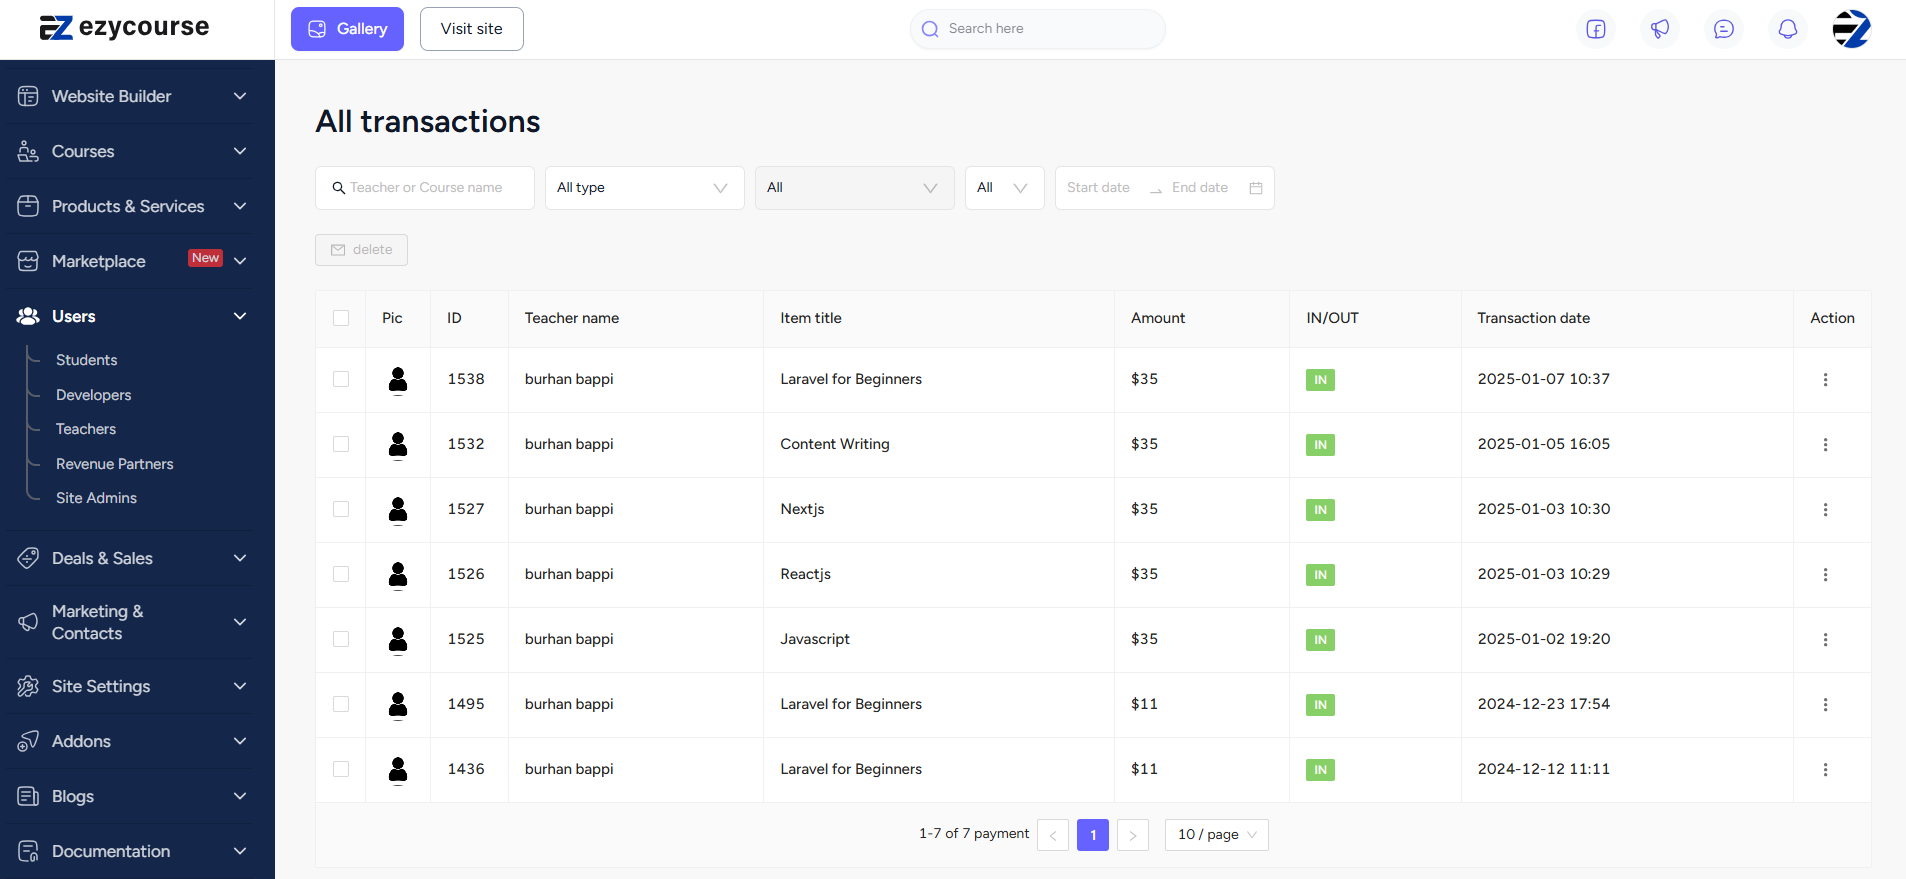
Task: Open actions menu for transaction 1538
Action: click(x=1825, y=380)
